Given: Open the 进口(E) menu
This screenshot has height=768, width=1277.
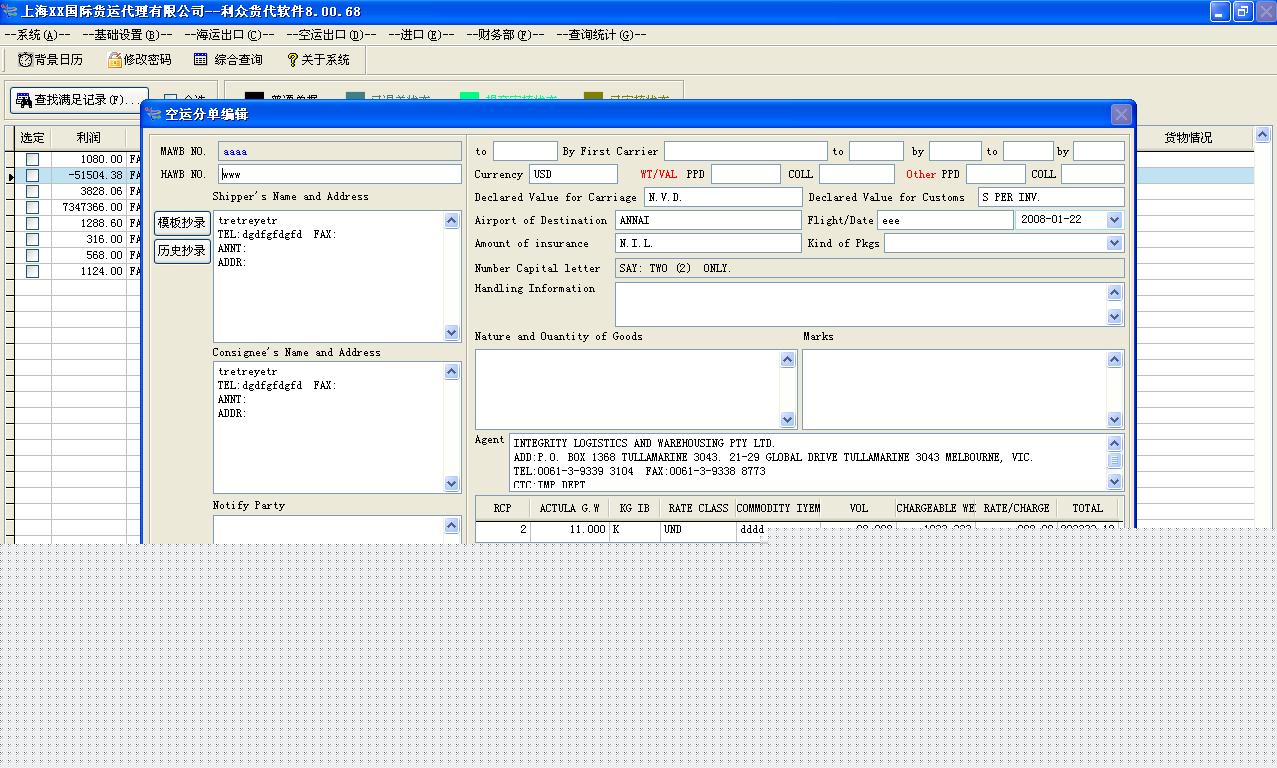Looking at the screenshot, I should pyautogui.click(x=421, y=35).
